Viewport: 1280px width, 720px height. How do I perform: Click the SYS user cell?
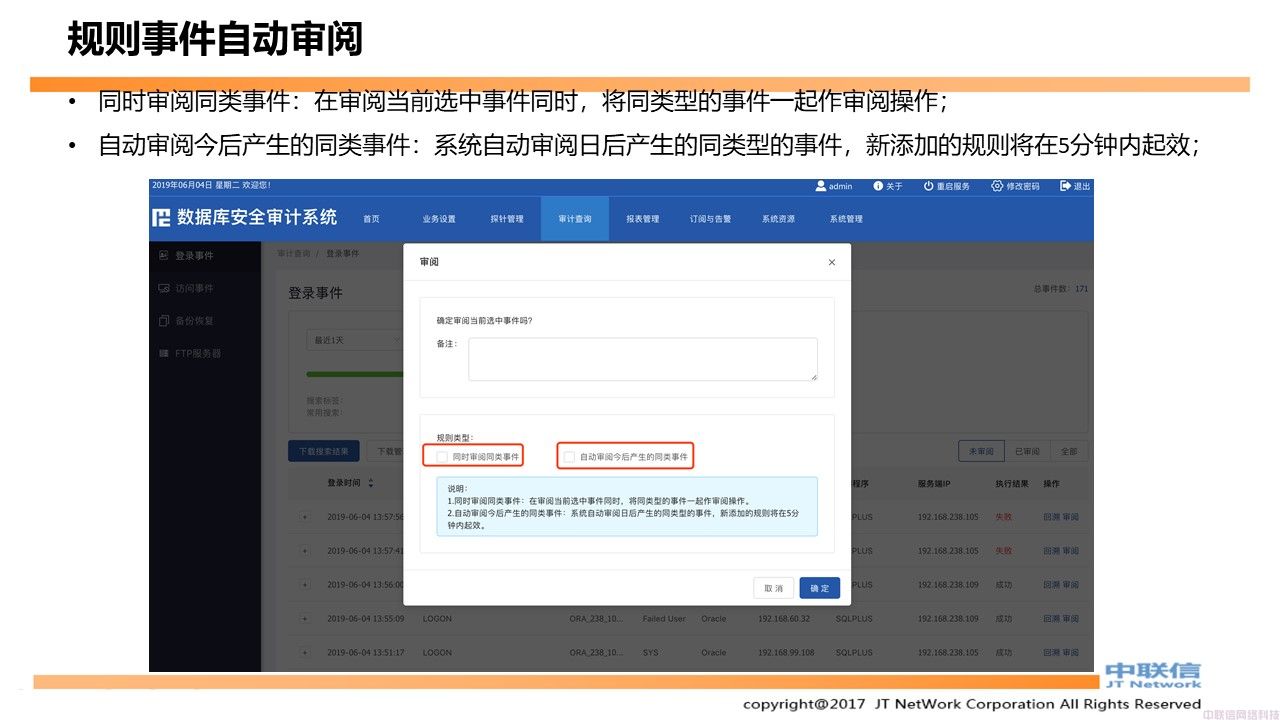pyautogui.click(x=650, y=653)
